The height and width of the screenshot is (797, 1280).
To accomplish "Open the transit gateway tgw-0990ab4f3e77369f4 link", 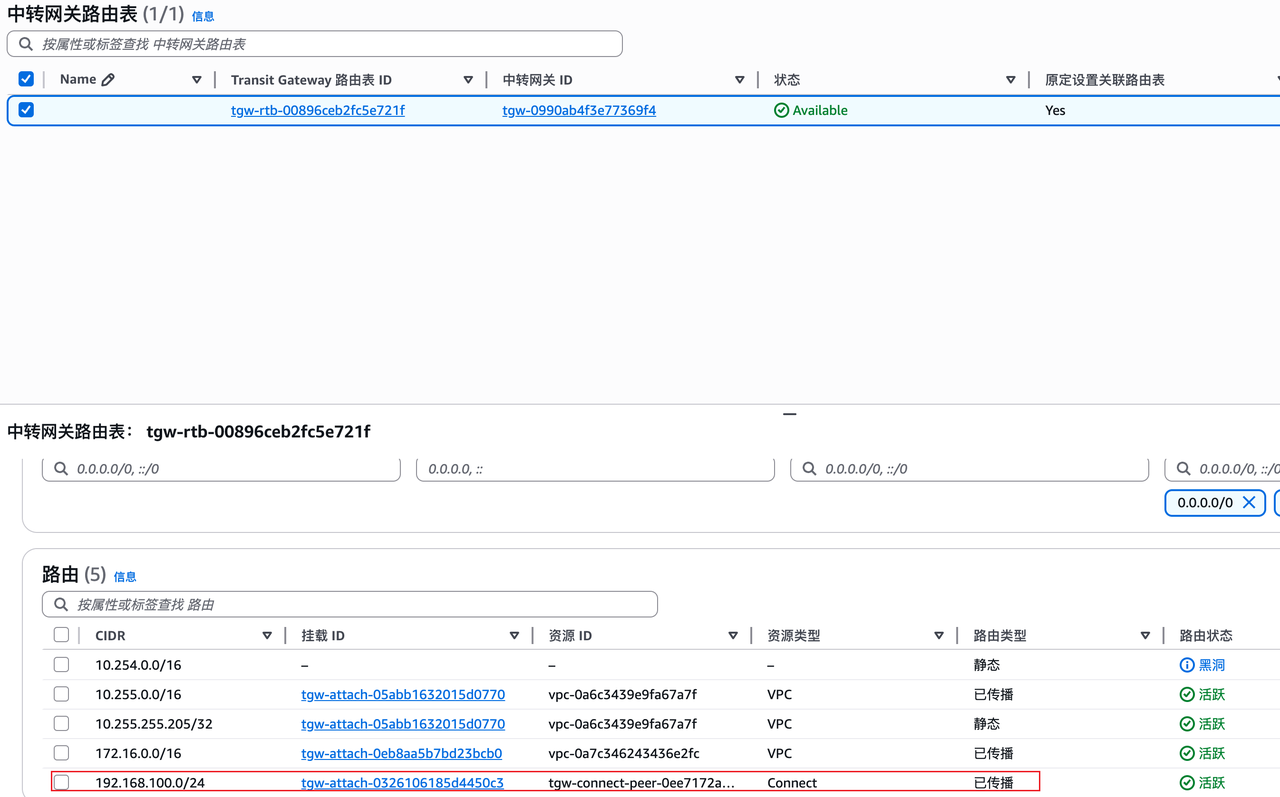I will pos(579,111).
